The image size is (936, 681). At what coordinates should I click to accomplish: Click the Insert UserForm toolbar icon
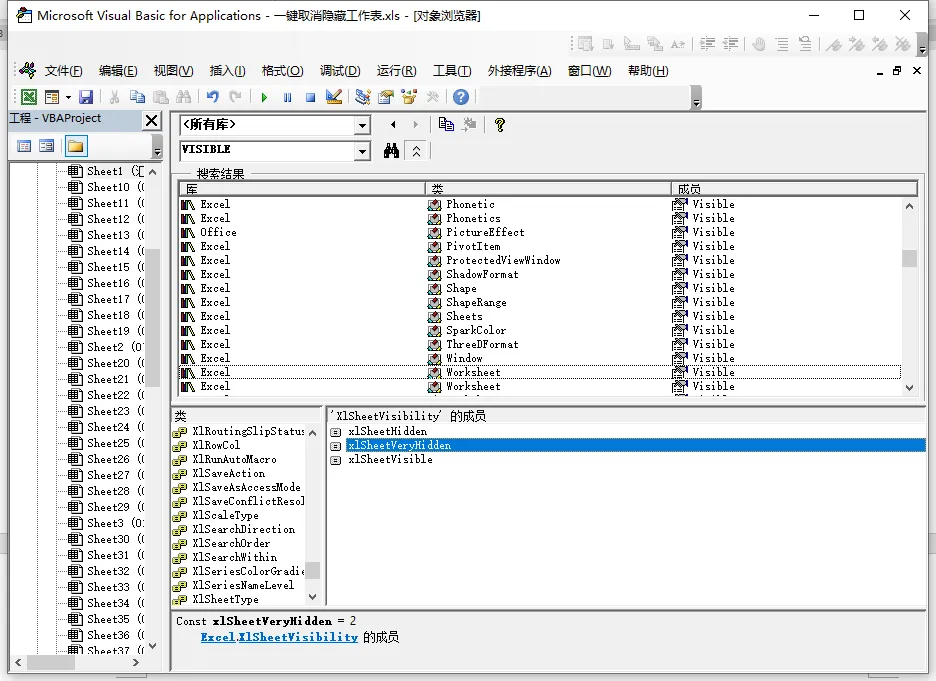point(53,97)
